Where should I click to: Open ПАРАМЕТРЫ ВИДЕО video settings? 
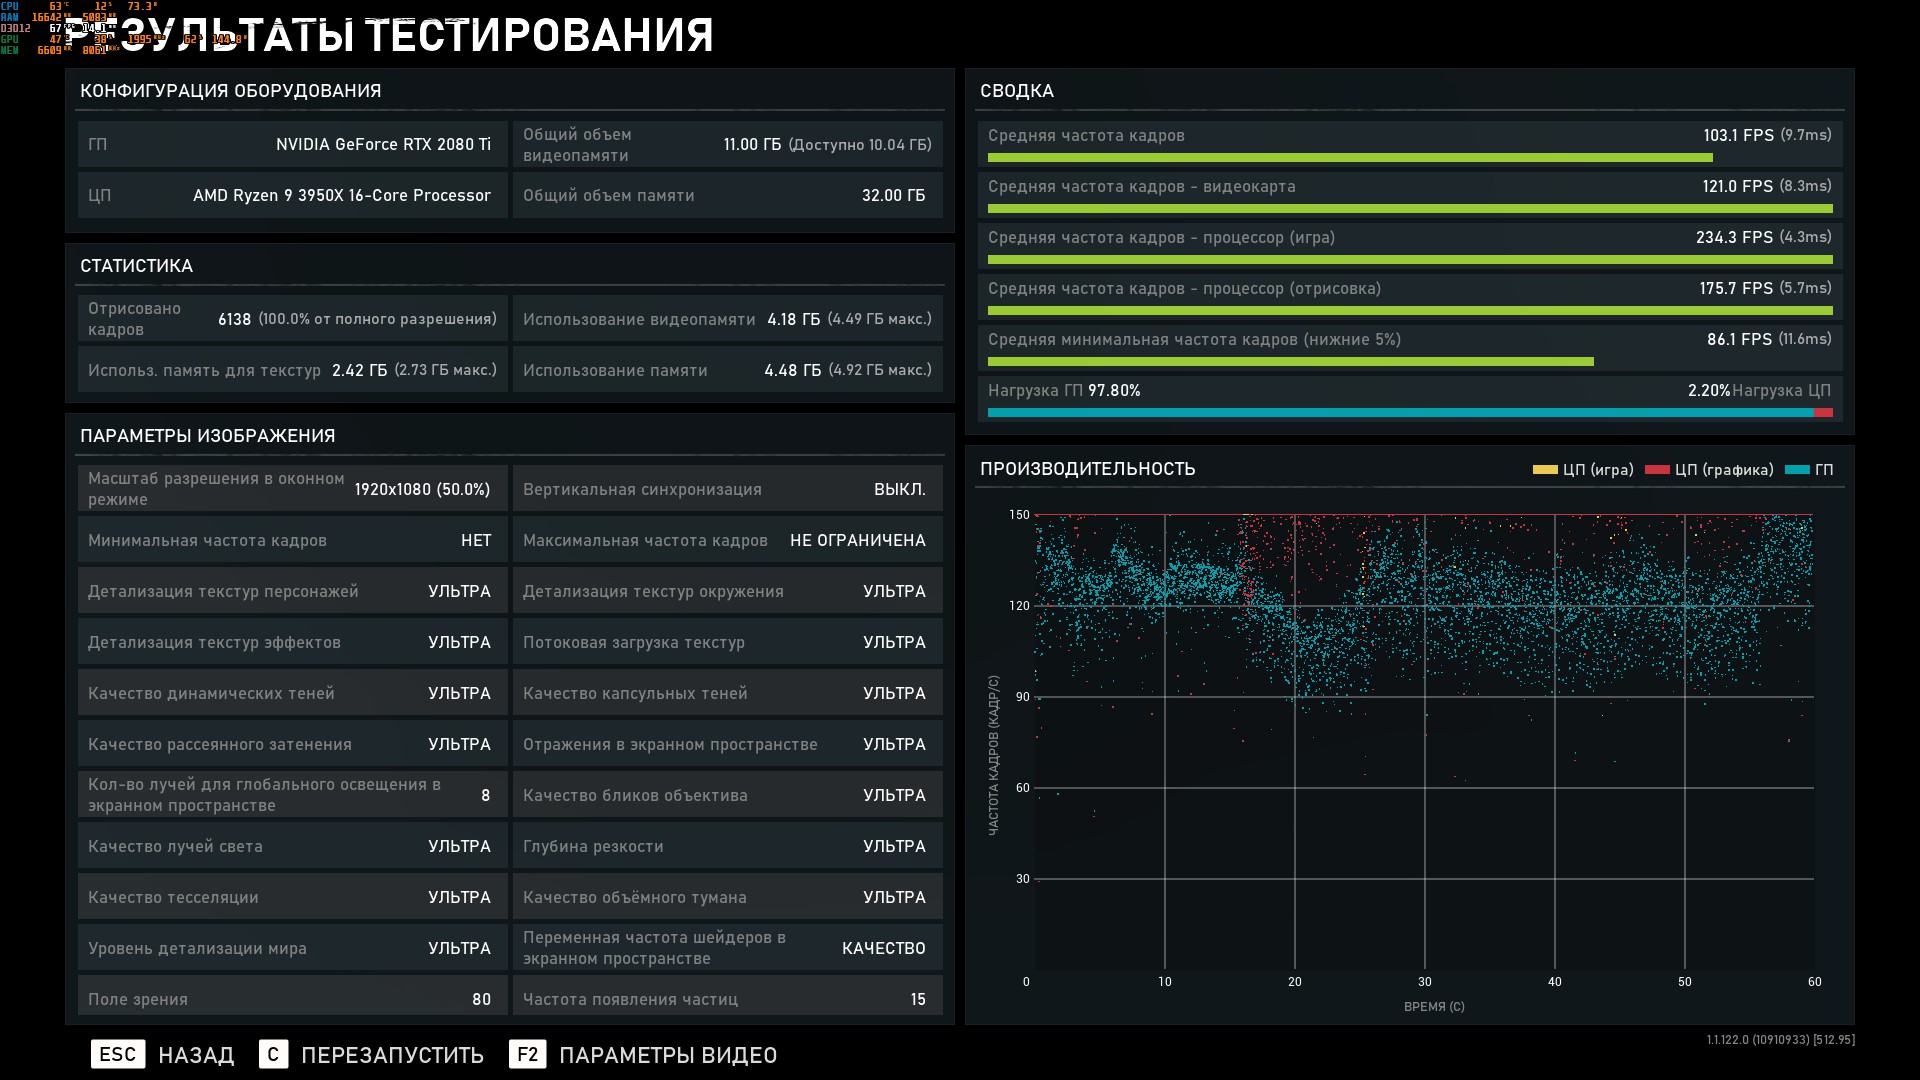(x=667, y=1055)
